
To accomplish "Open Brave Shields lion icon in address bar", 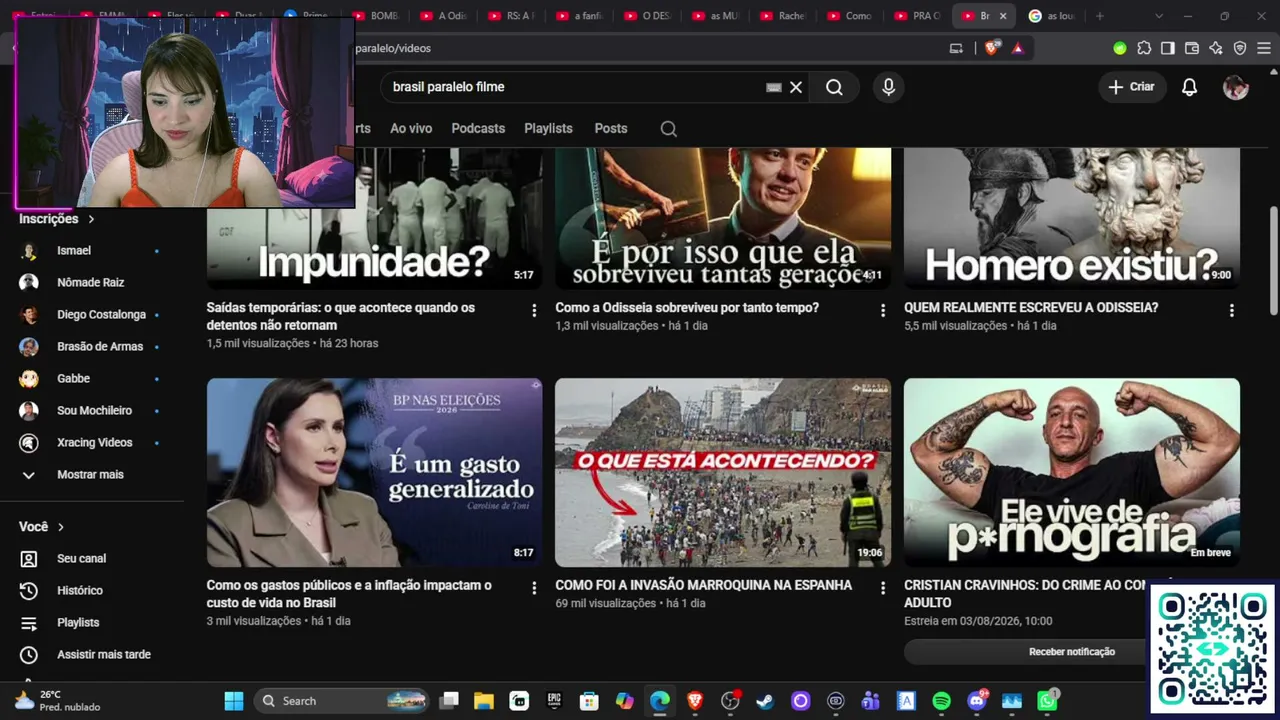I will tap(991, 48).
